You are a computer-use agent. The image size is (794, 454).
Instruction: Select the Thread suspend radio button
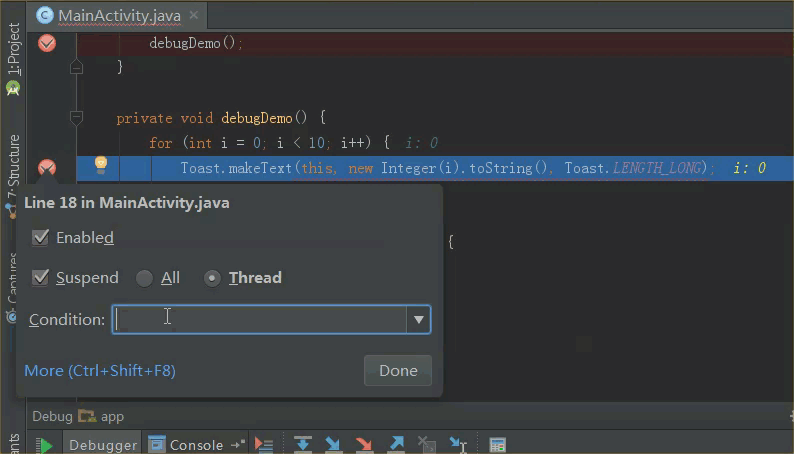pos(212,278)
